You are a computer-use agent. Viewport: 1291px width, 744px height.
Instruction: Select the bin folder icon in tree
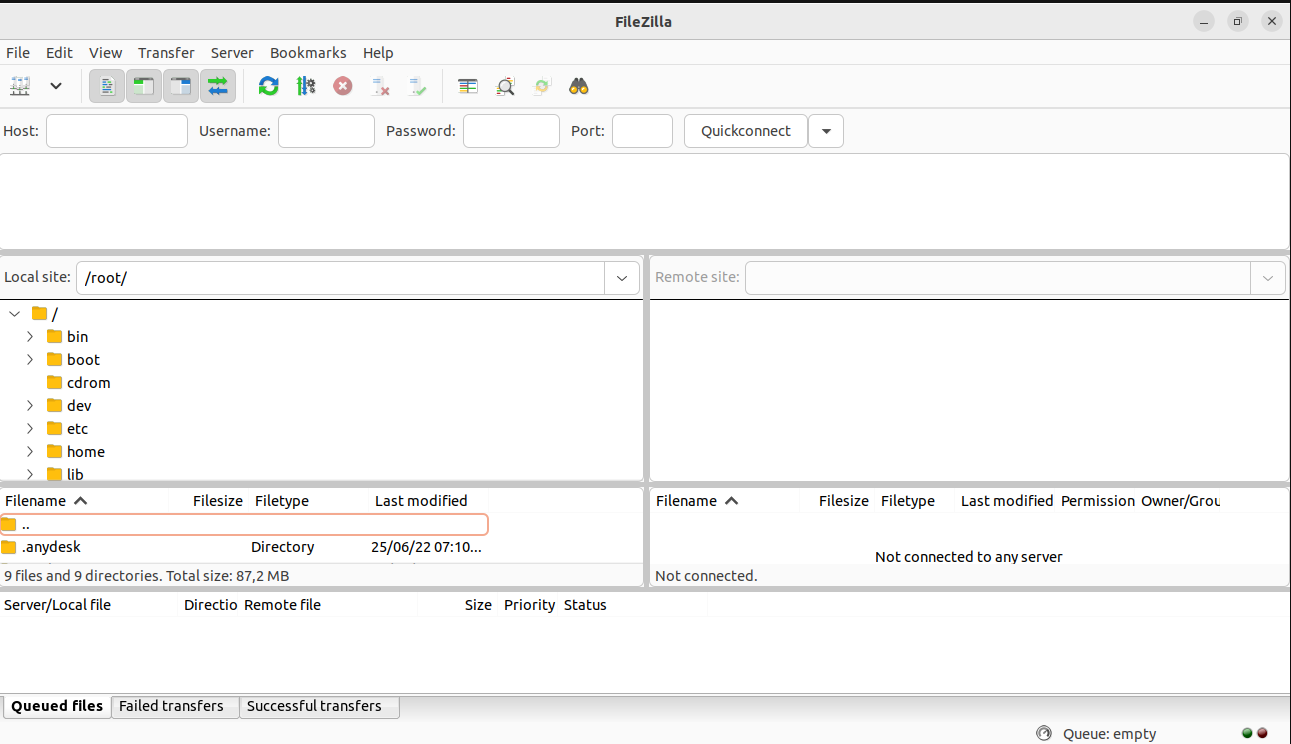point(55,336)
